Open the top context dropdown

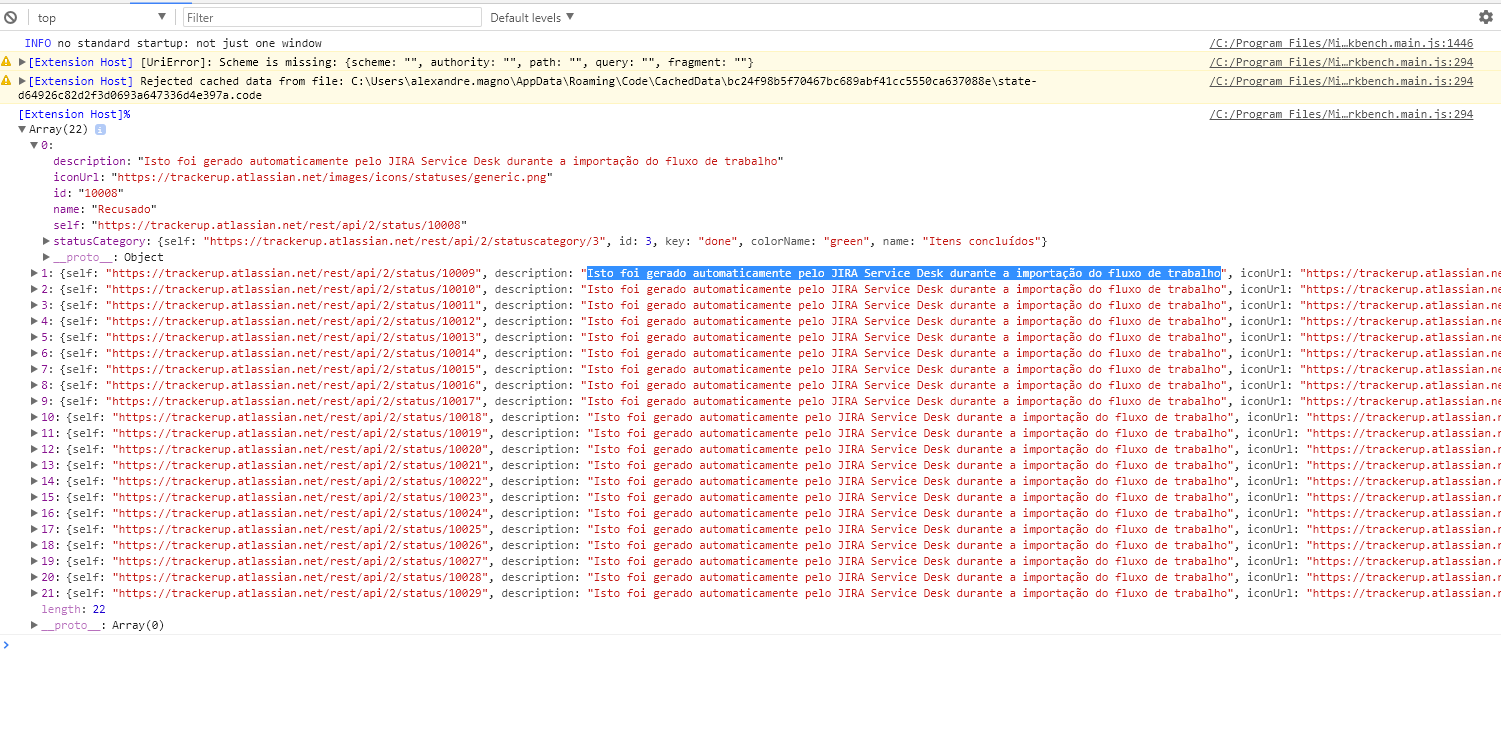point(100,17)
